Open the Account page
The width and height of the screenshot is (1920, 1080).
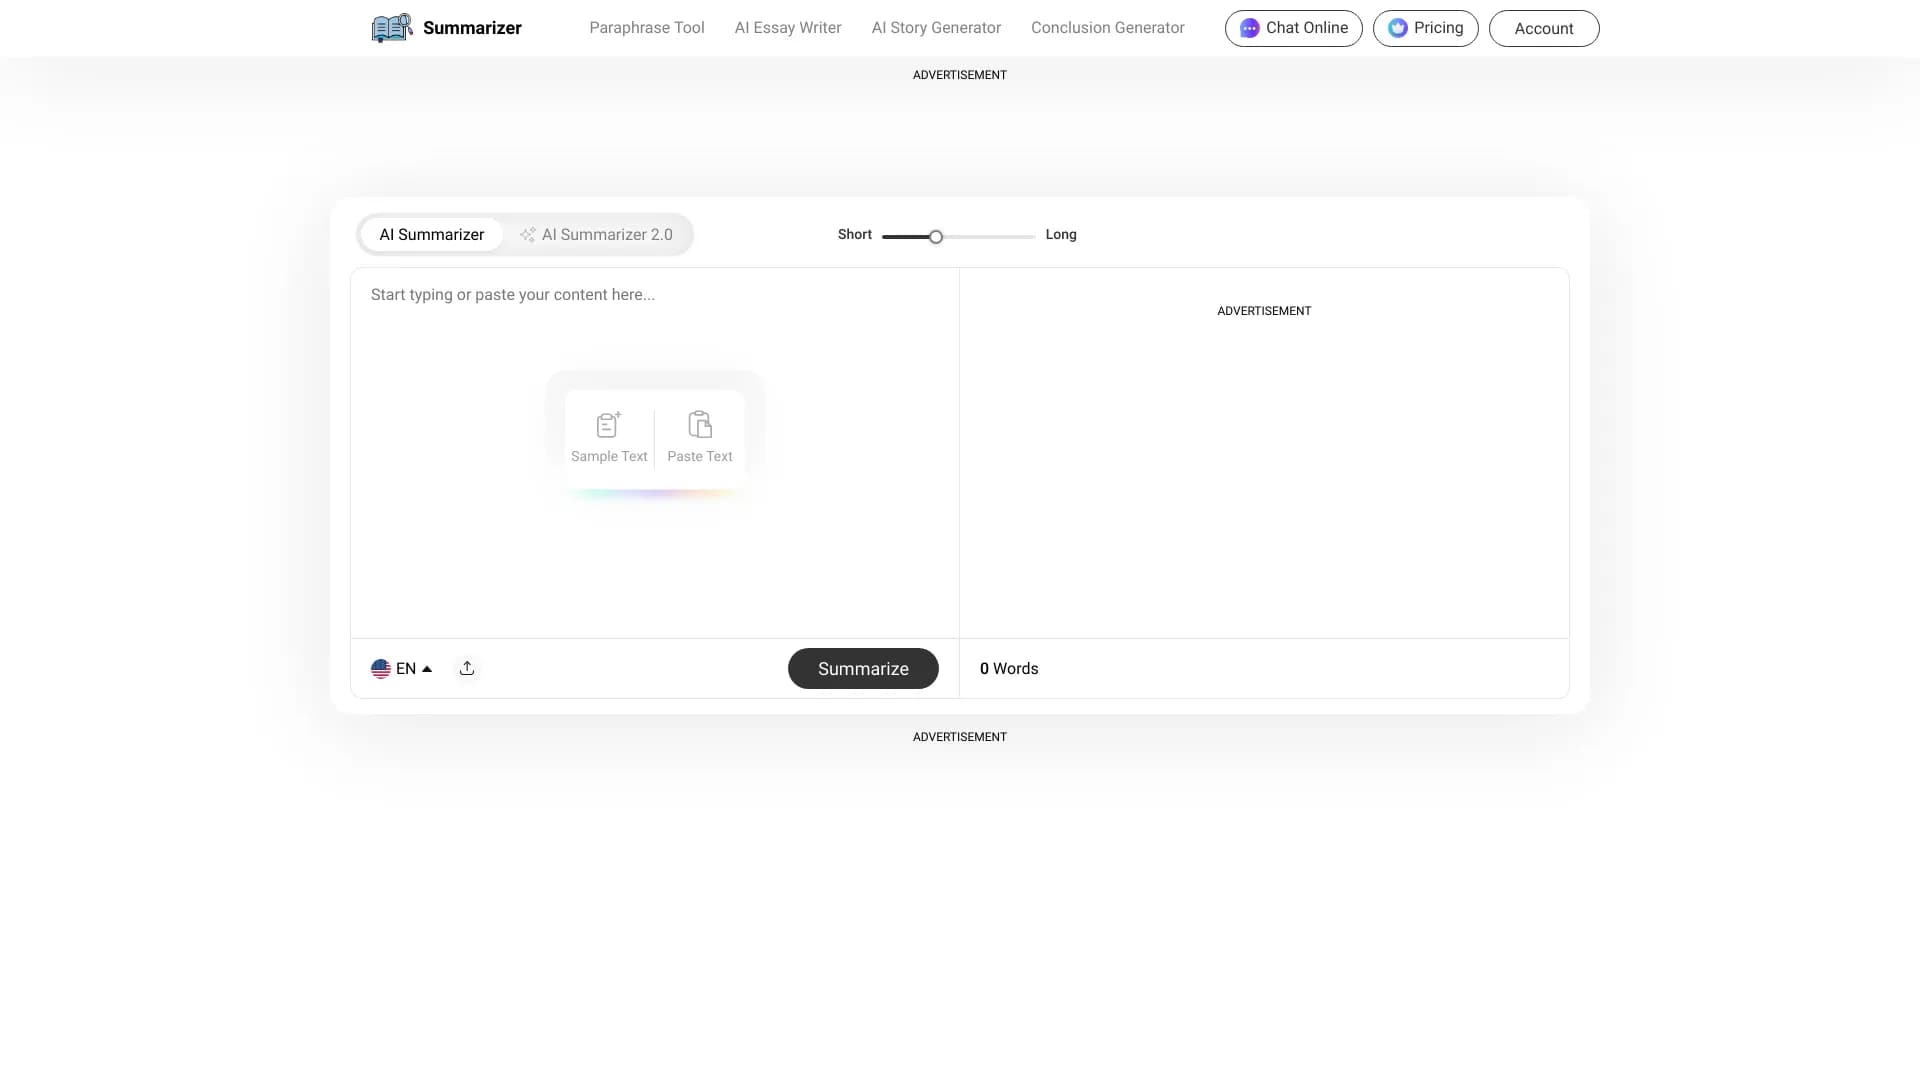[1543, 28]
